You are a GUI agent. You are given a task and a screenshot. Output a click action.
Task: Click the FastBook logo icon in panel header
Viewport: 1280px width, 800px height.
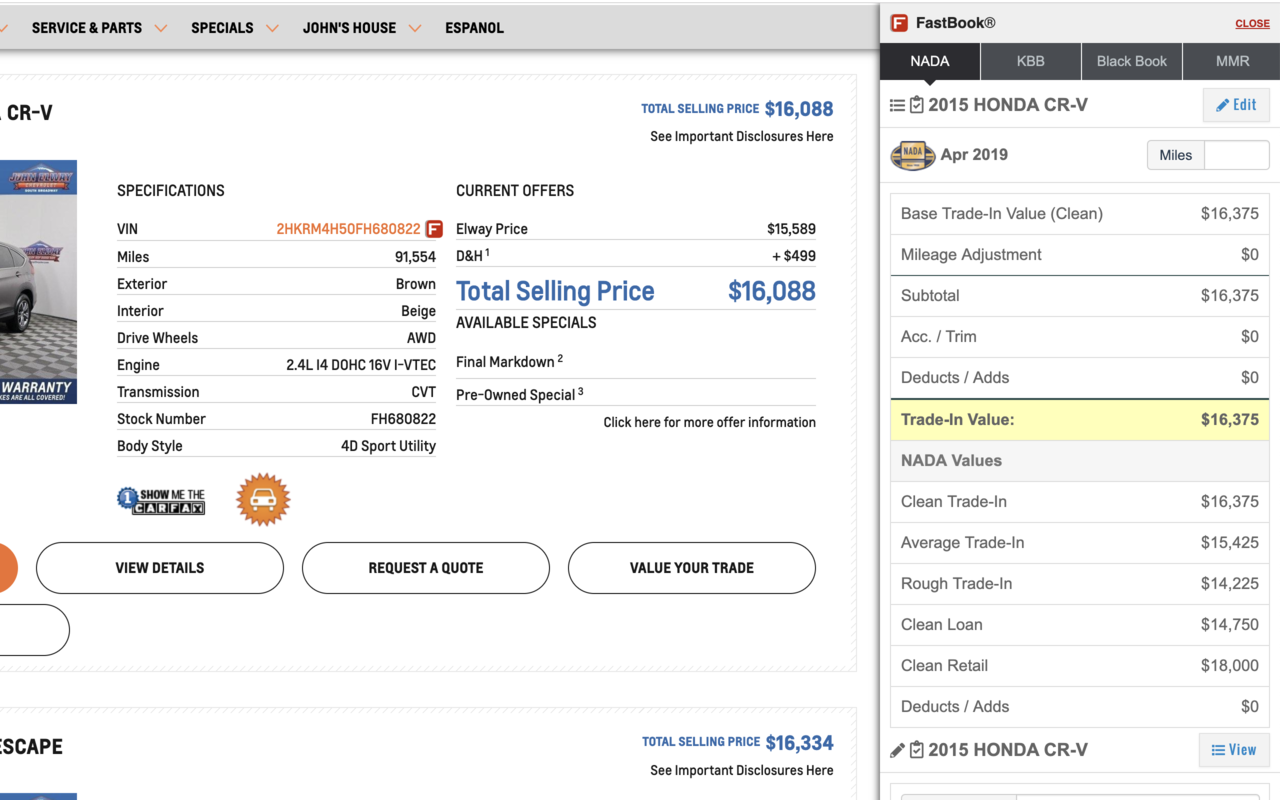pyautogui.click(x=899, y=23)
